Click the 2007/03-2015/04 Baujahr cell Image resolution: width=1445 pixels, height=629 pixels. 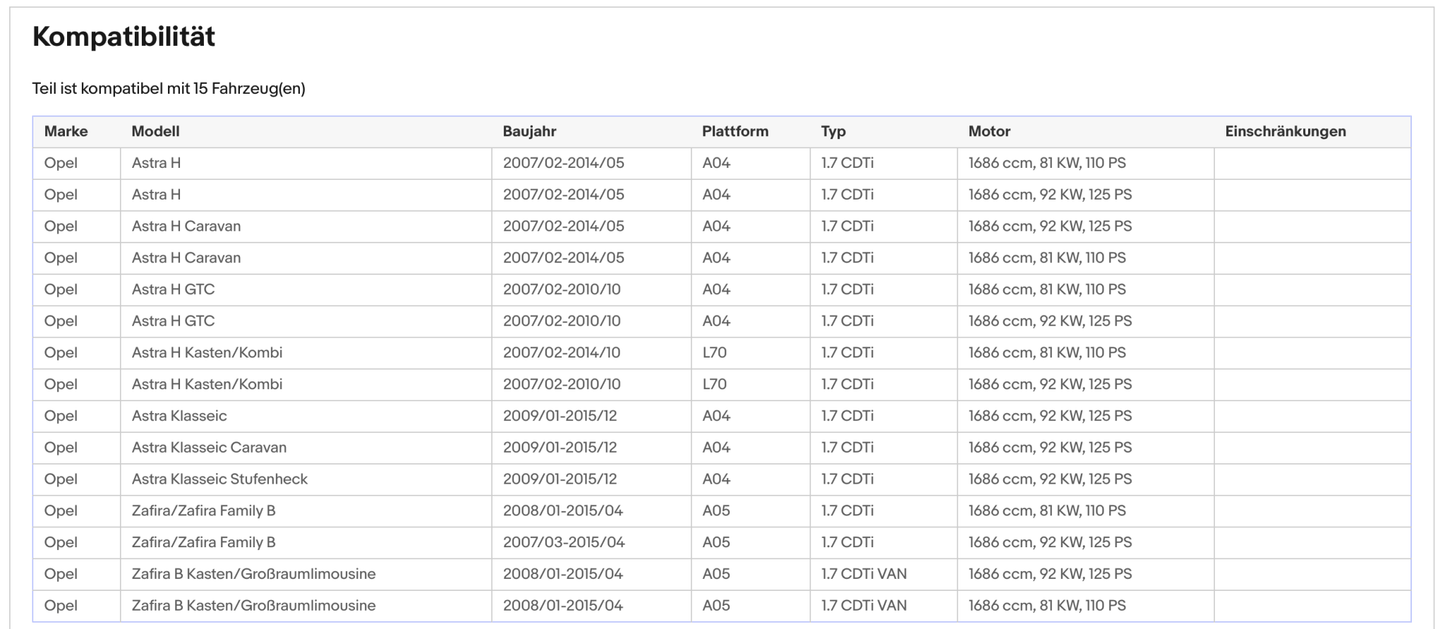point(562,542)
